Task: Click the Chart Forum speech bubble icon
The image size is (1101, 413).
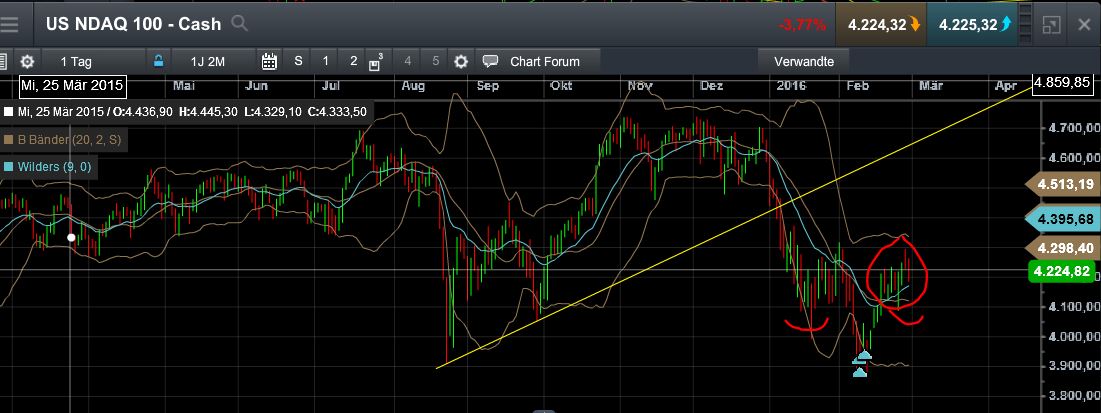Action: tap(490, 61)
